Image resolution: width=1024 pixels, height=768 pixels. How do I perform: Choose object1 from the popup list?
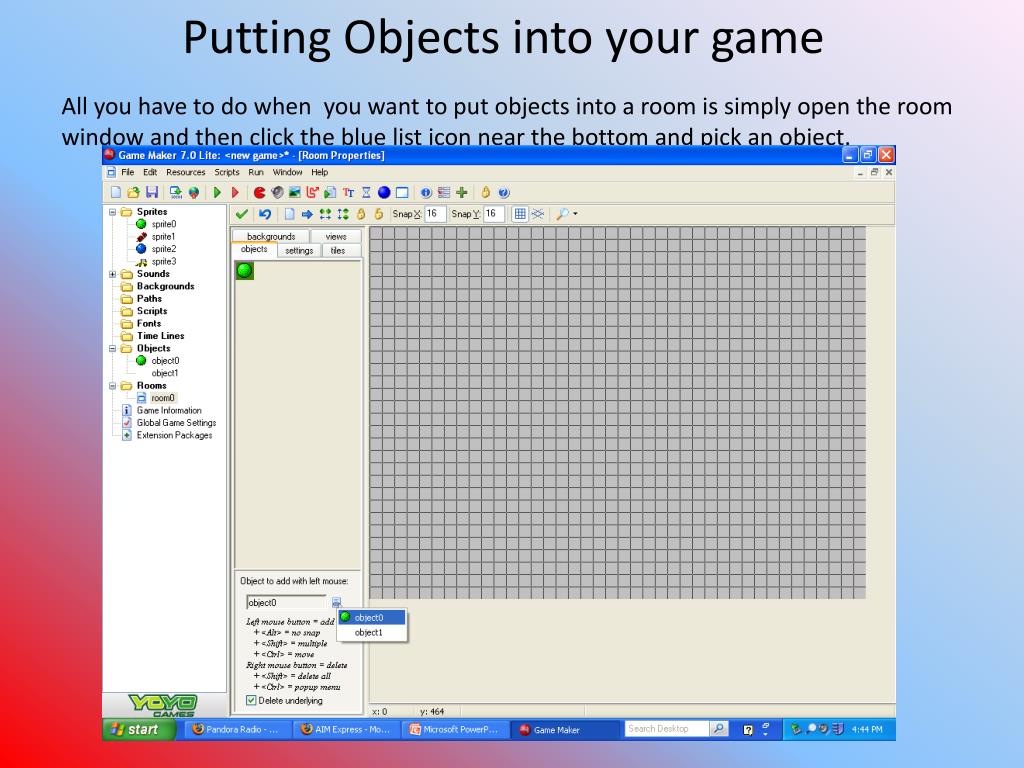(x=372, y=632)
